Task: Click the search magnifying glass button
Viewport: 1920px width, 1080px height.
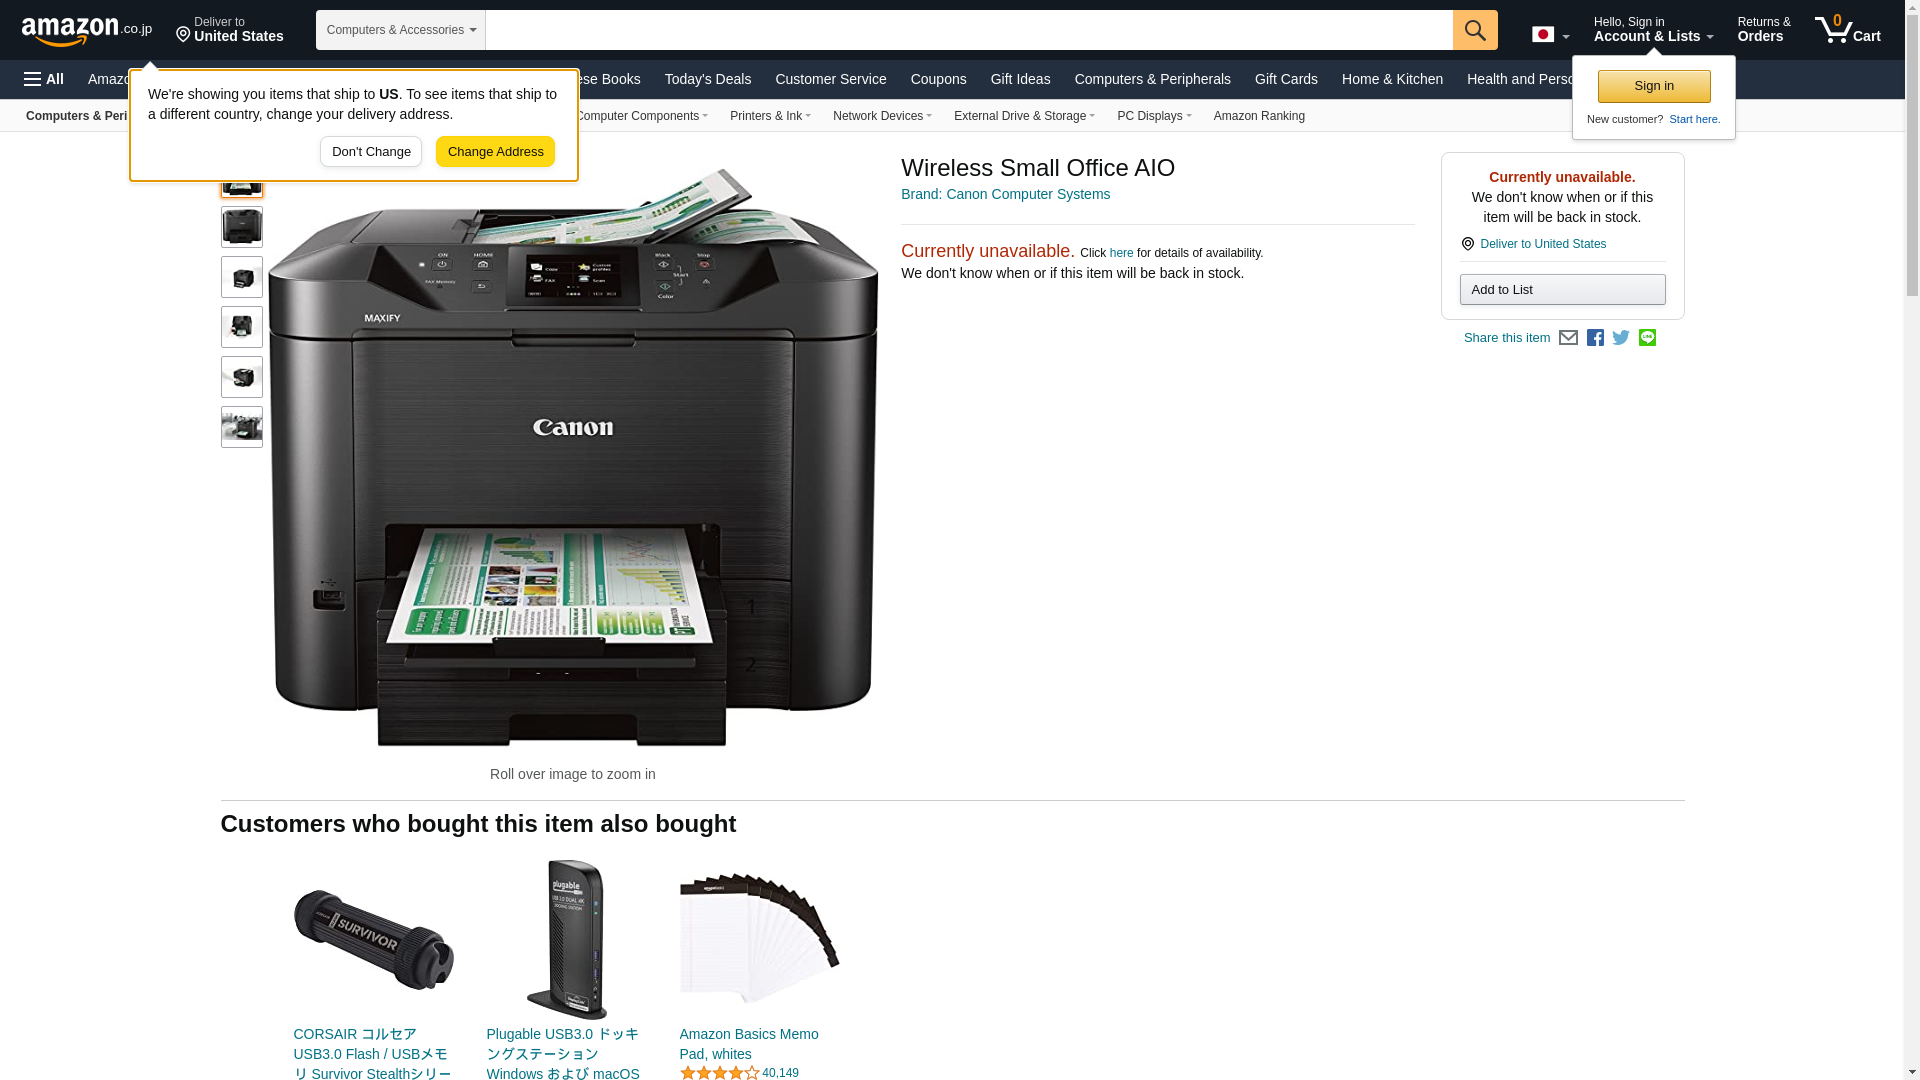Action: (x=1475, y=30)
